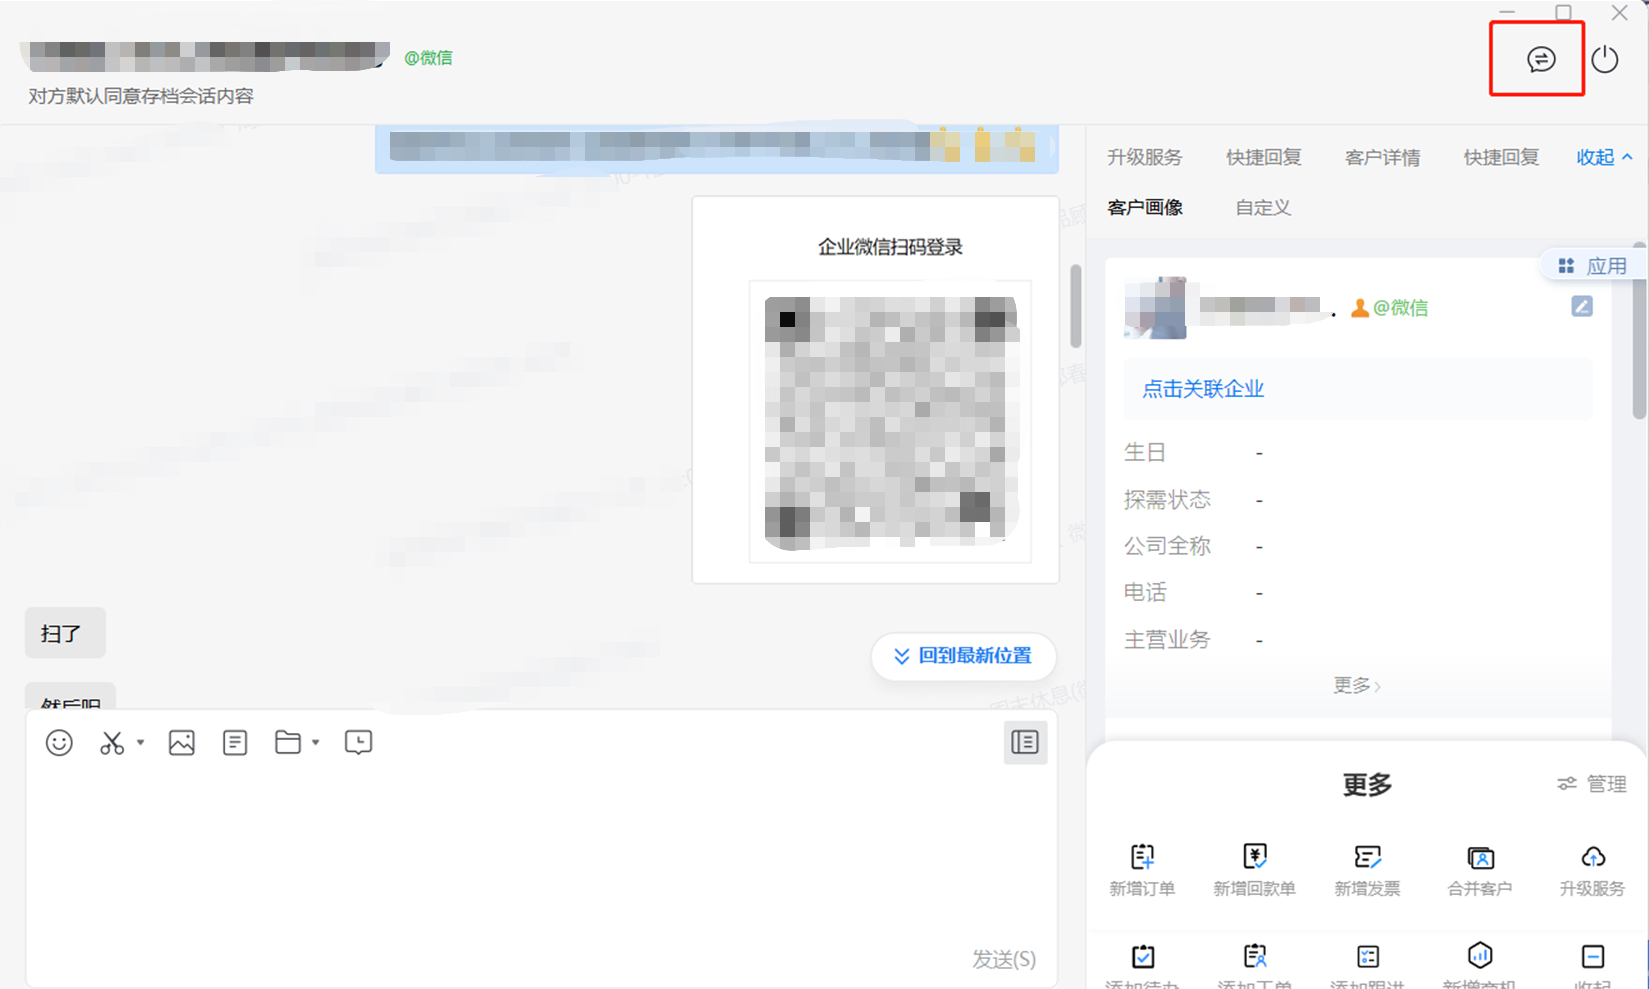Click the 对方默认同意存档会话内容 notice text
1649x989 pixels.
click(141, 96)
